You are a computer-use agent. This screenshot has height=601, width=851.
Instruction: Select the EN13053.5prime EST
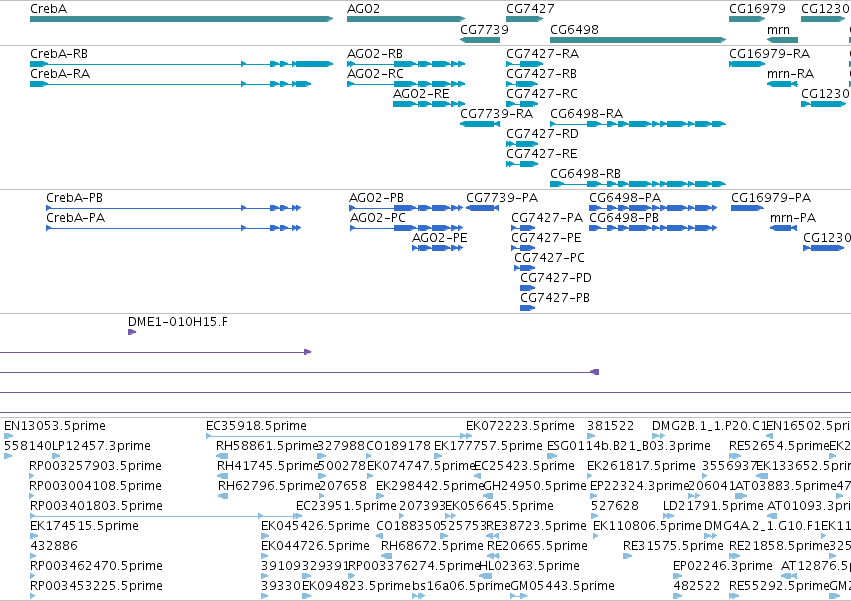(x=9, y=436)
